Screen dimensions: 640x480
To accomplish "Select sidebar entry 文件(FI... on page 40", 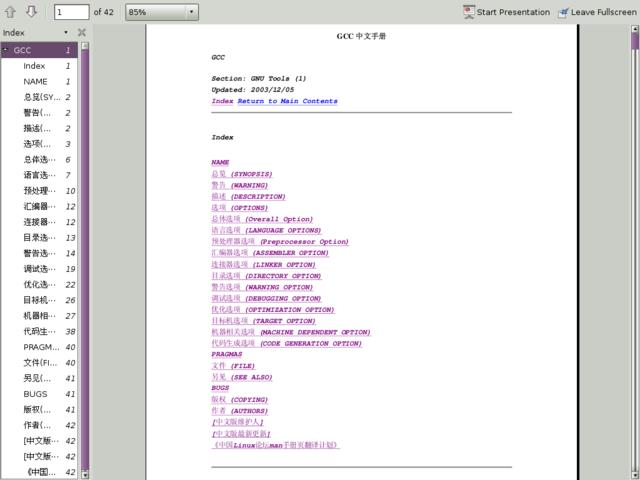I will (39, 362).
